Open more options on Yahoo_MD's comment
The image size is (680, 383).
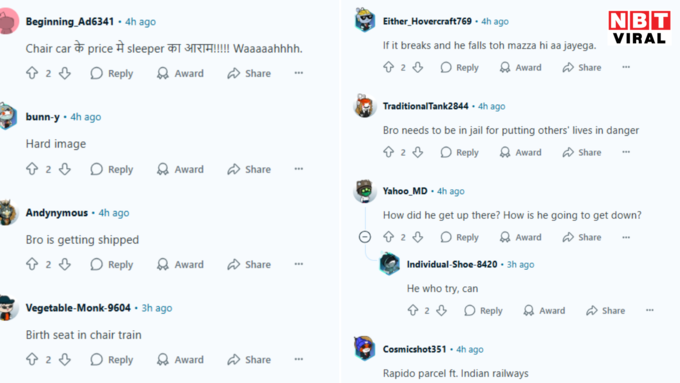pos(626,237)
